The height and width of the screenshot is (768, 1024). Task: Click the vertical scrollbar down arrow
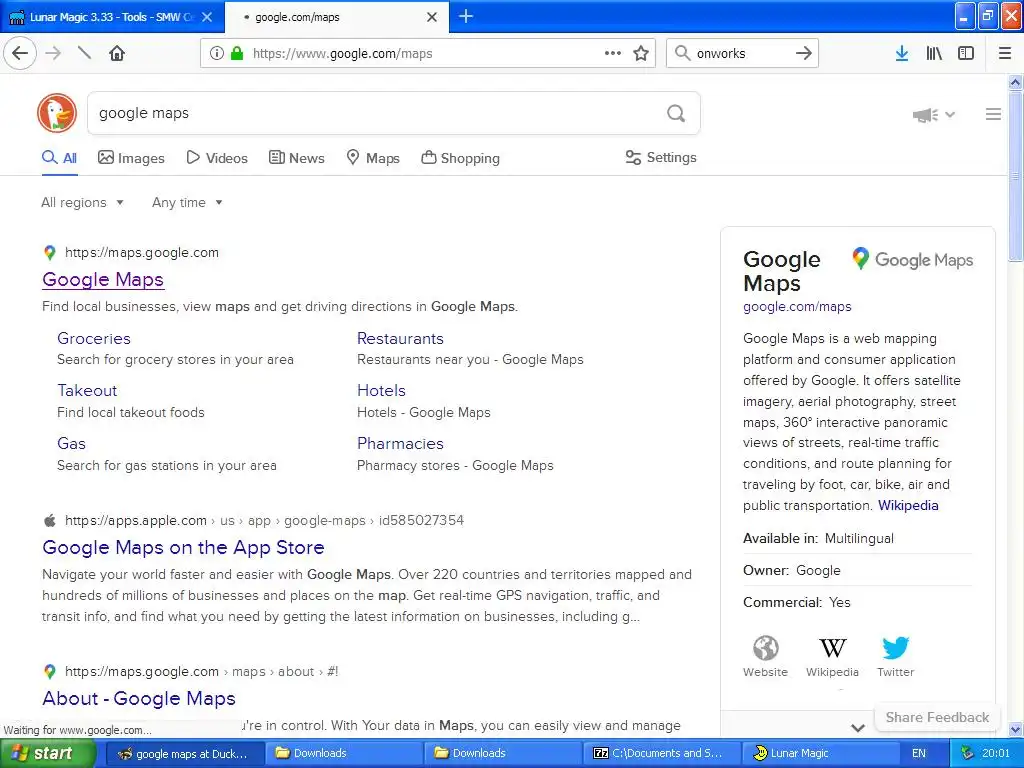(x=1016, y=729)
